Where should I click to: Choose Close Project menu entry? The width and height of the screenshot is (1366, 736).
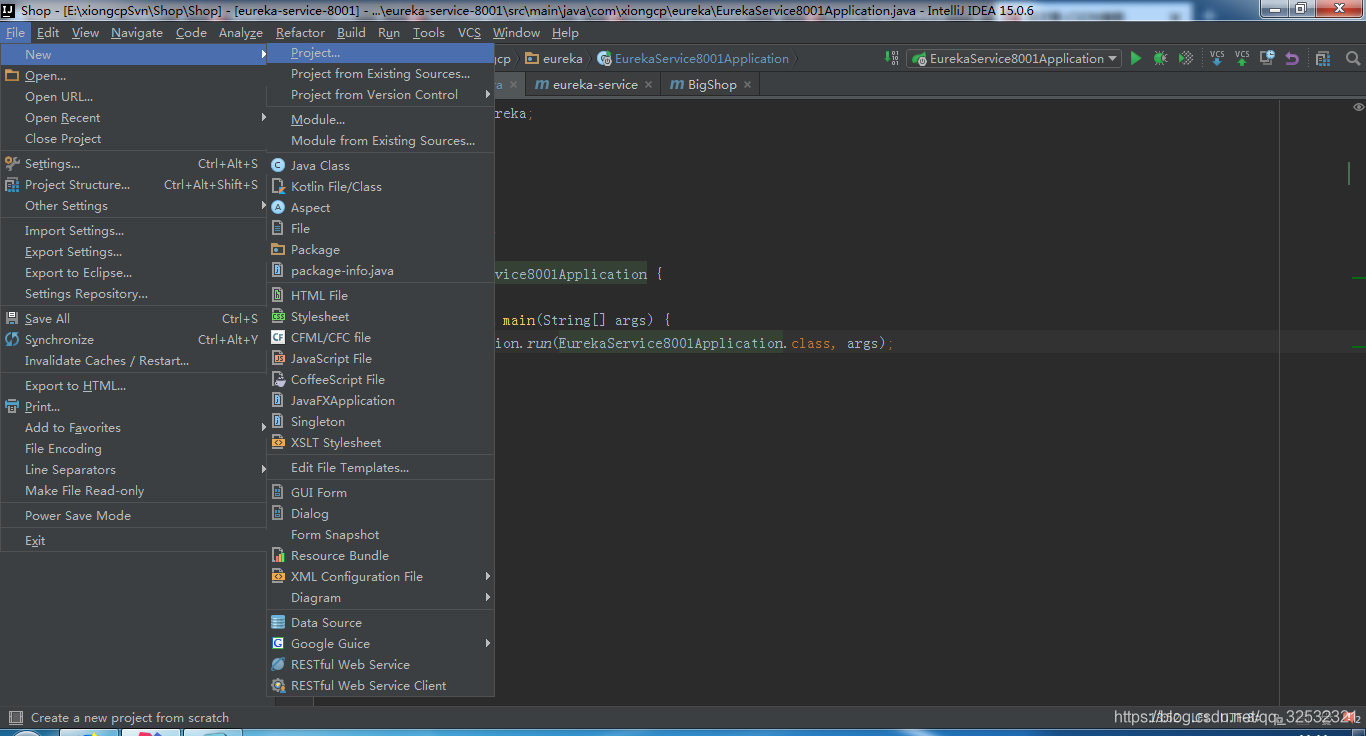134,138
